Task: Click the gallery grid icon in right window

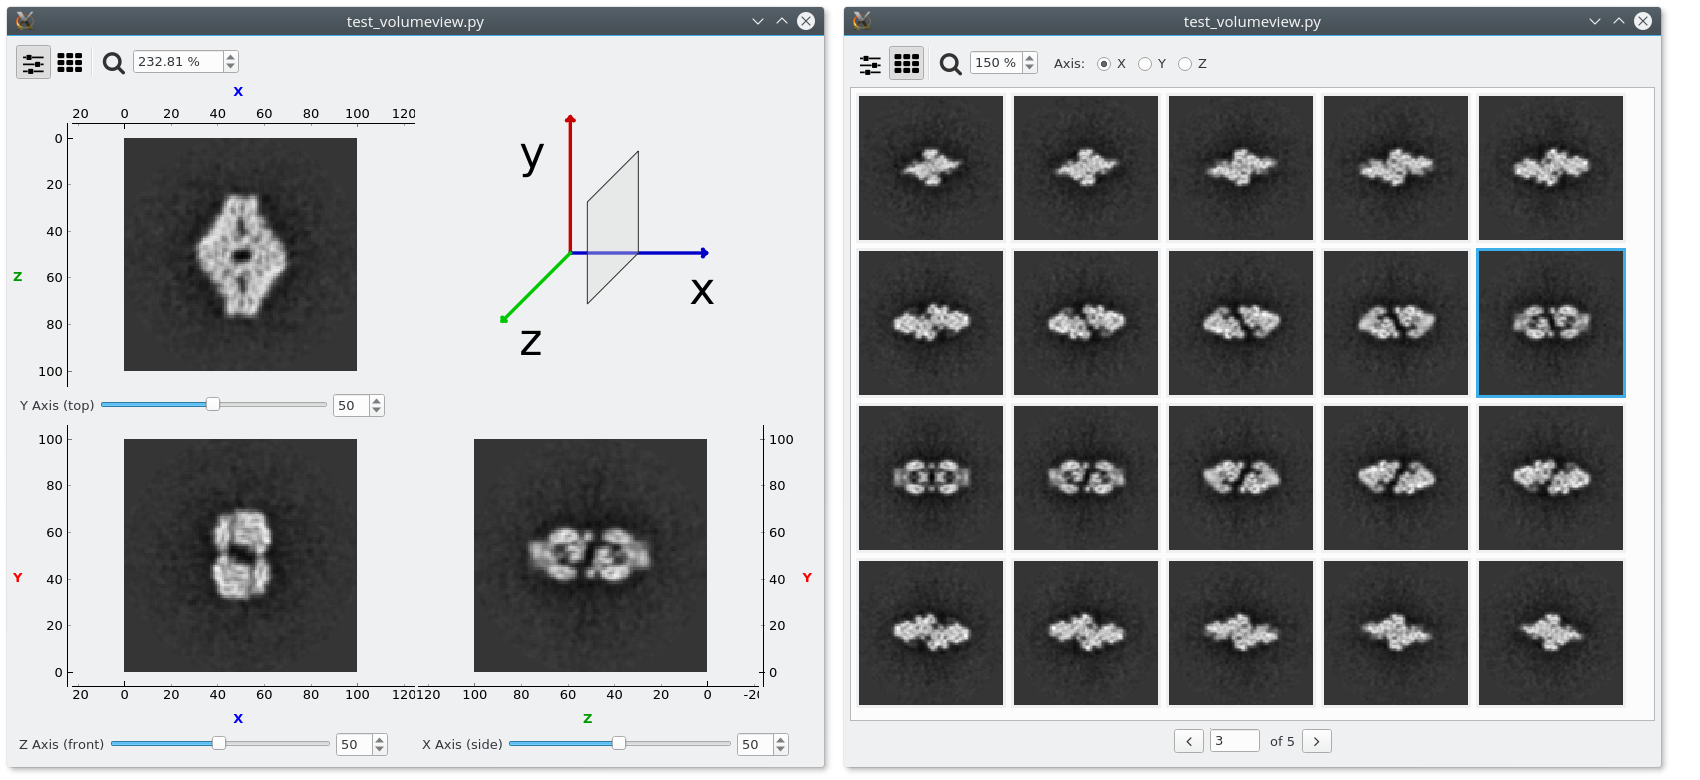Action: [x=906, y=64]
